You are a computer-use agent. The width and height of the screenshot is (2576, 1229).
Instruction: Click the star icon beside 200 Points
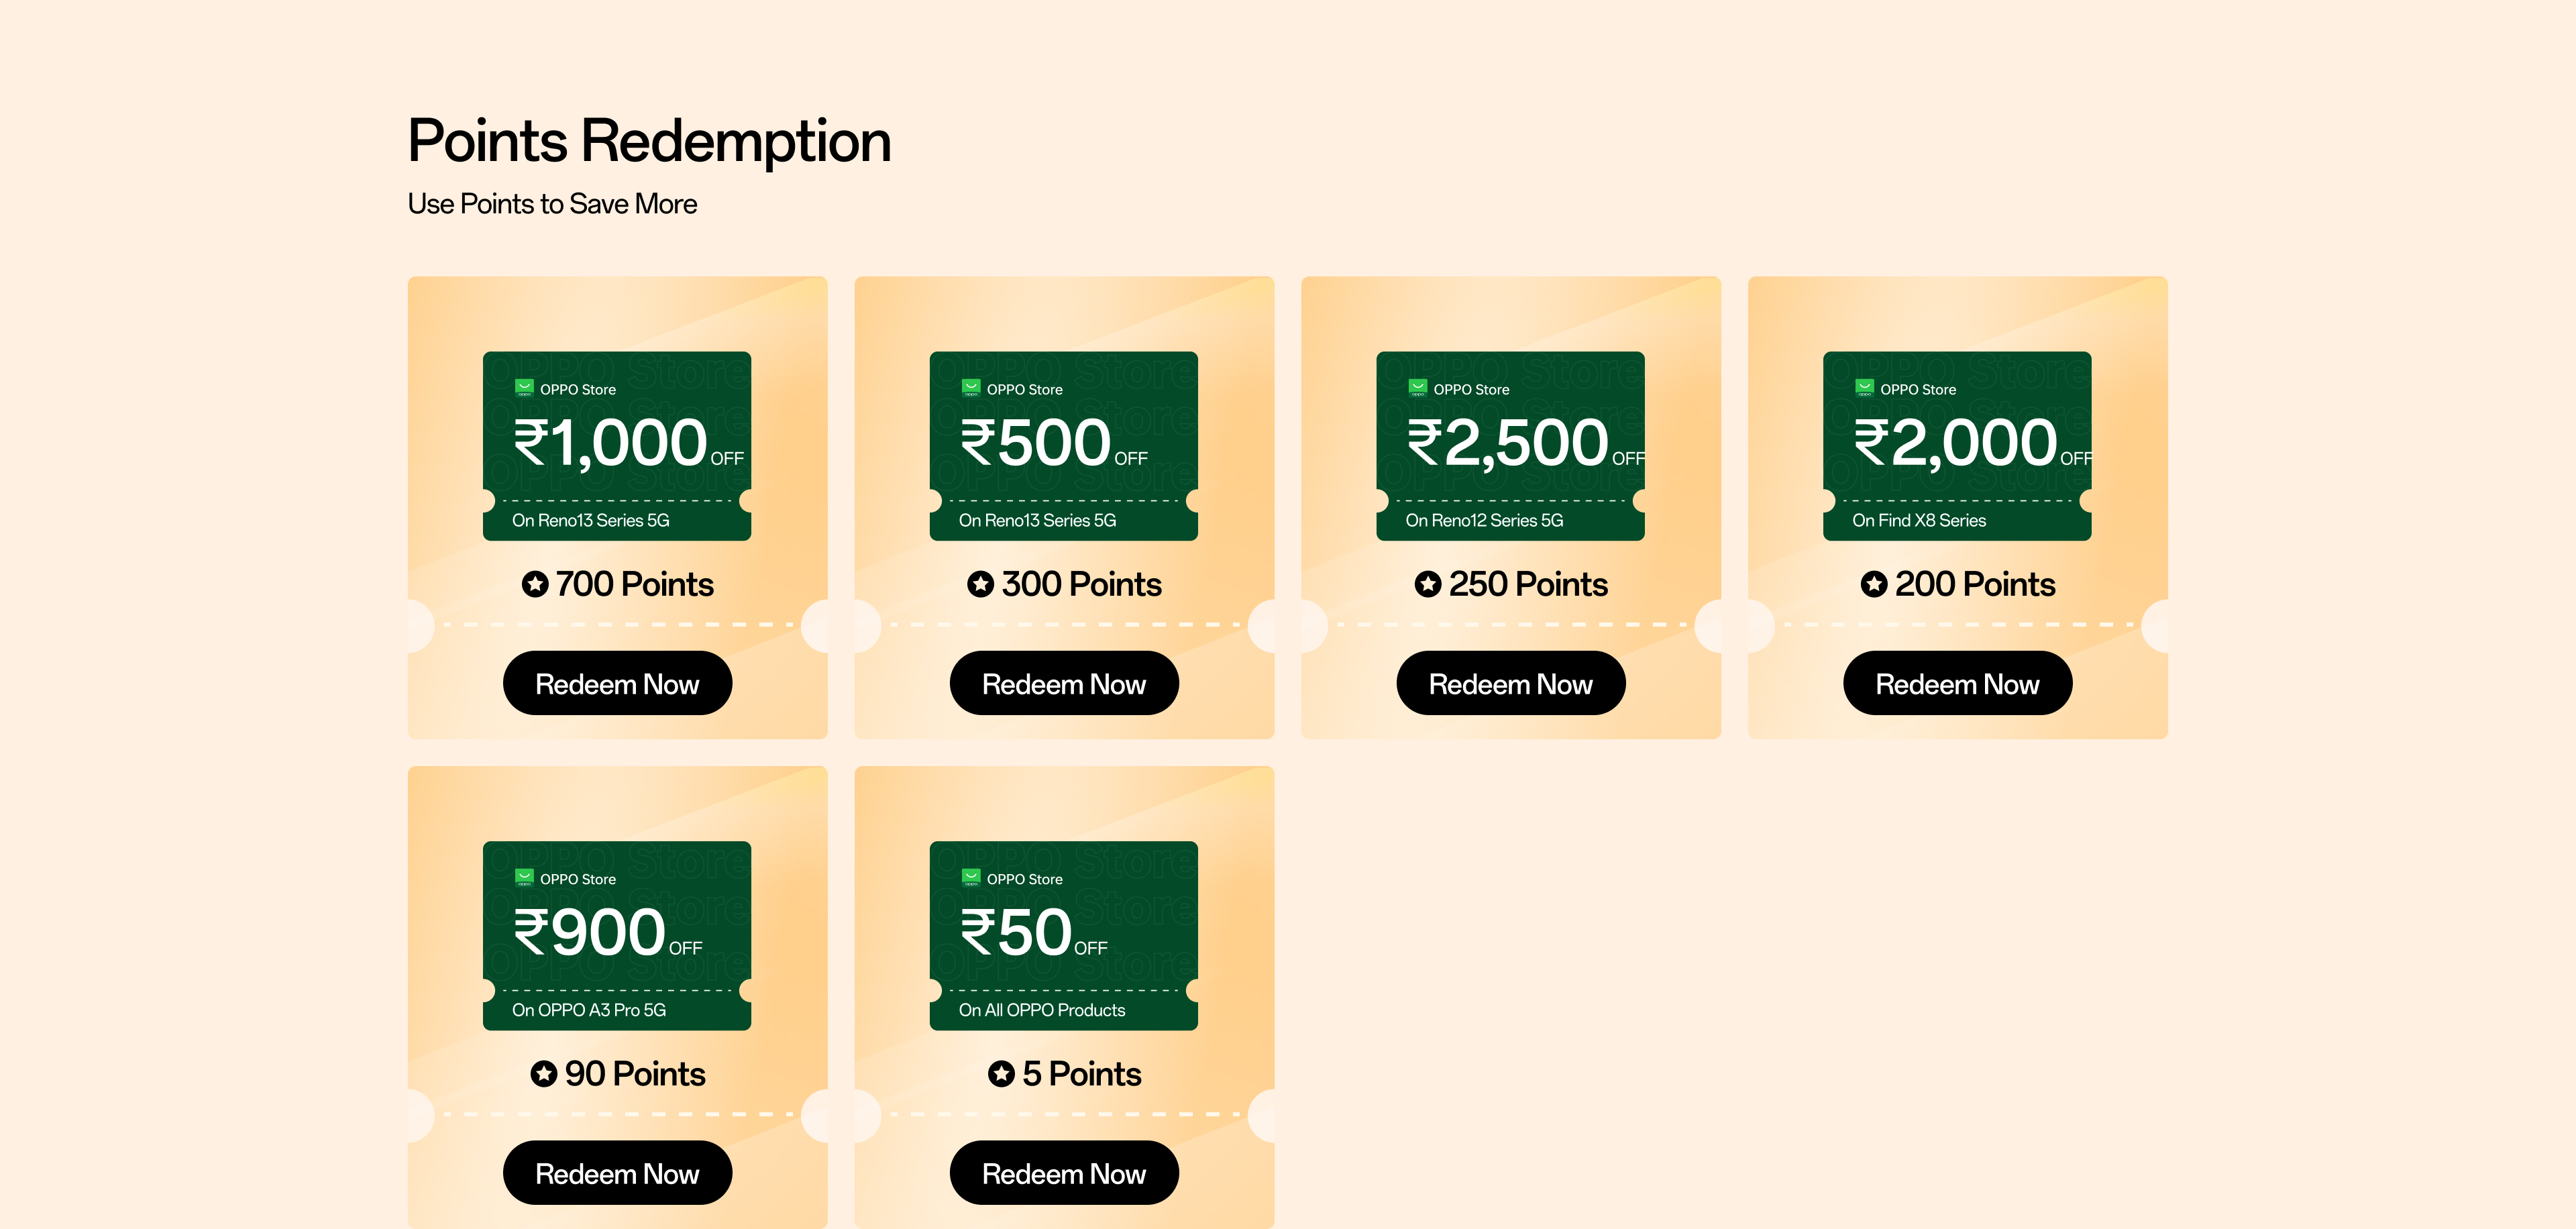pyautogui.click(x=1873, y=584)
